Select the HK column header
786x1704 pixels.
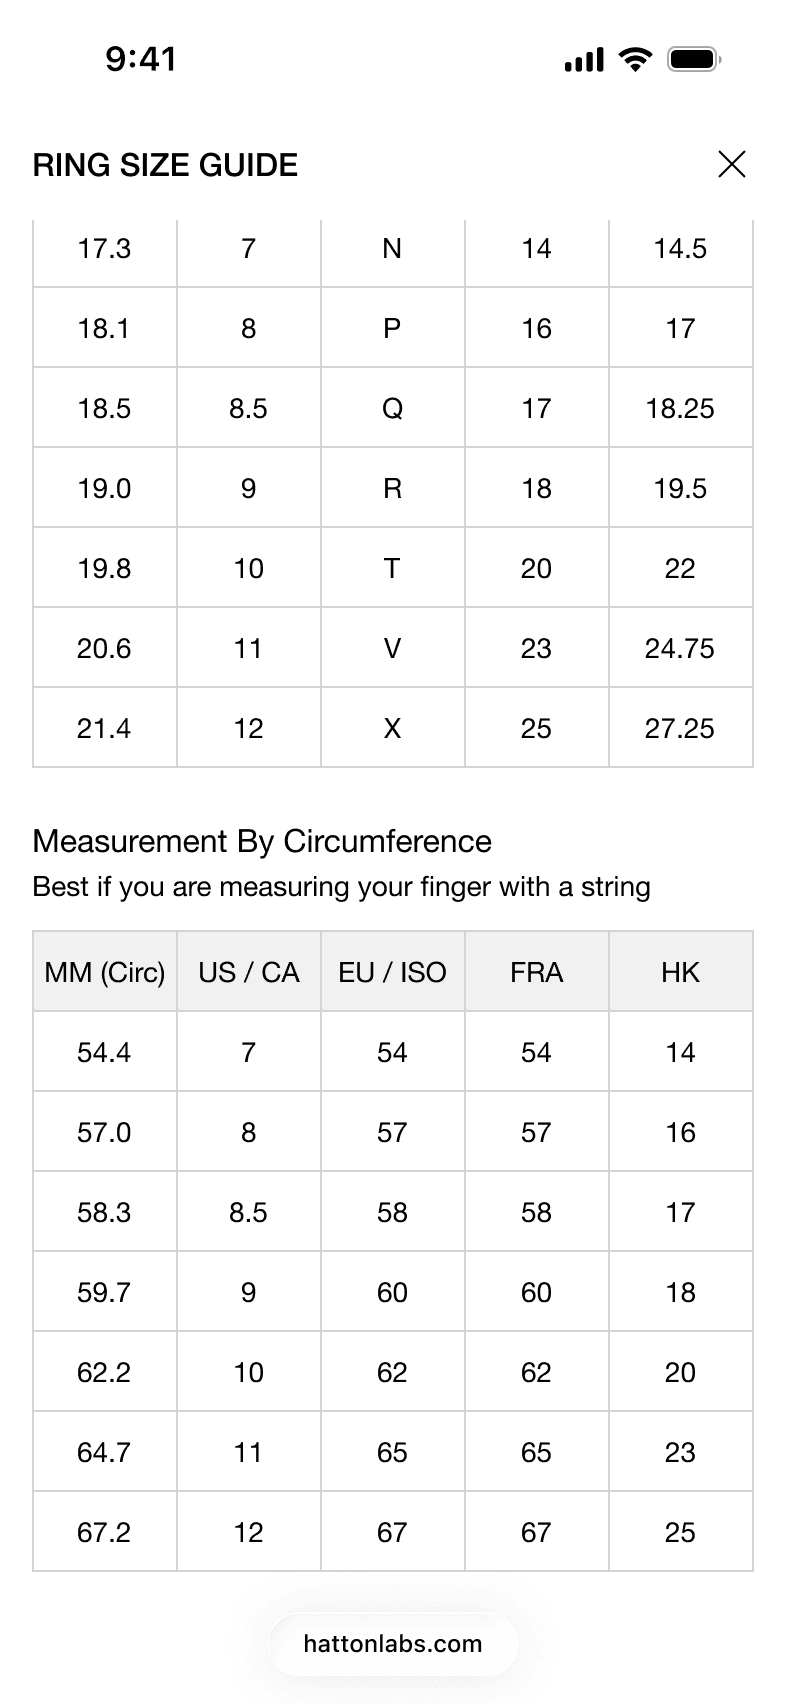(681, 972)
